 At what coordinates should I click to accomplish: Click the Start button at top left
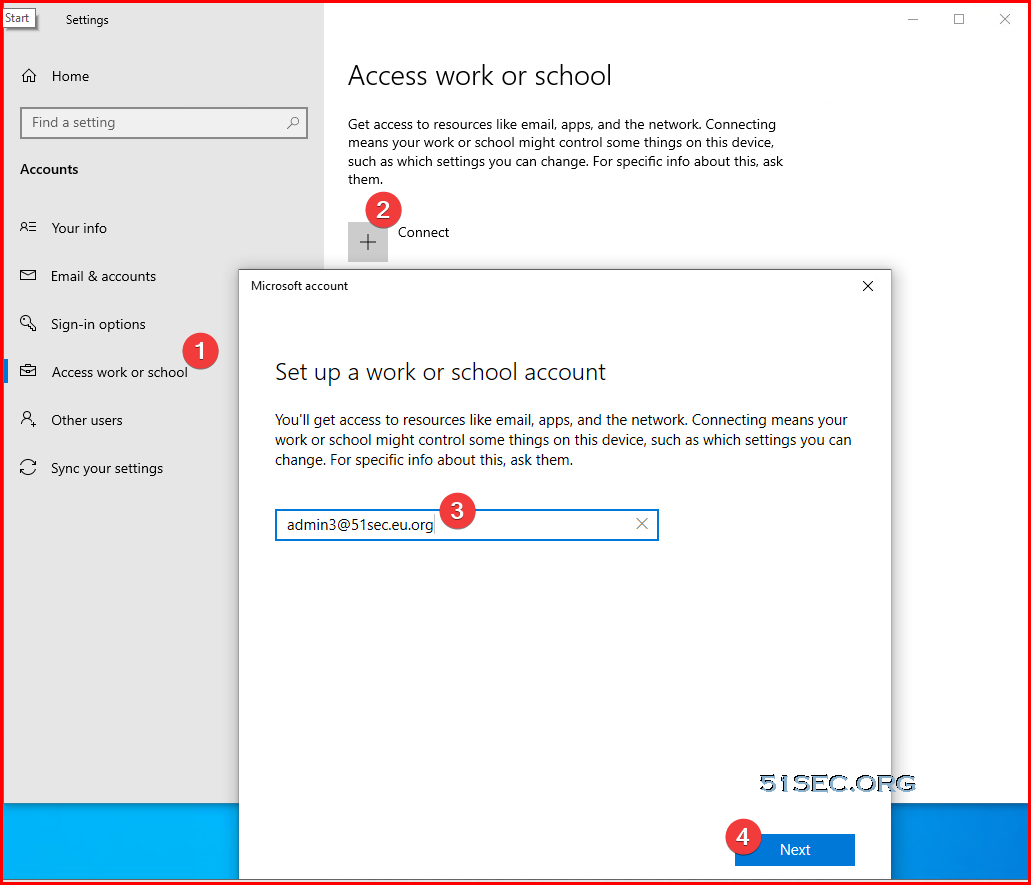tap(18, 18)
